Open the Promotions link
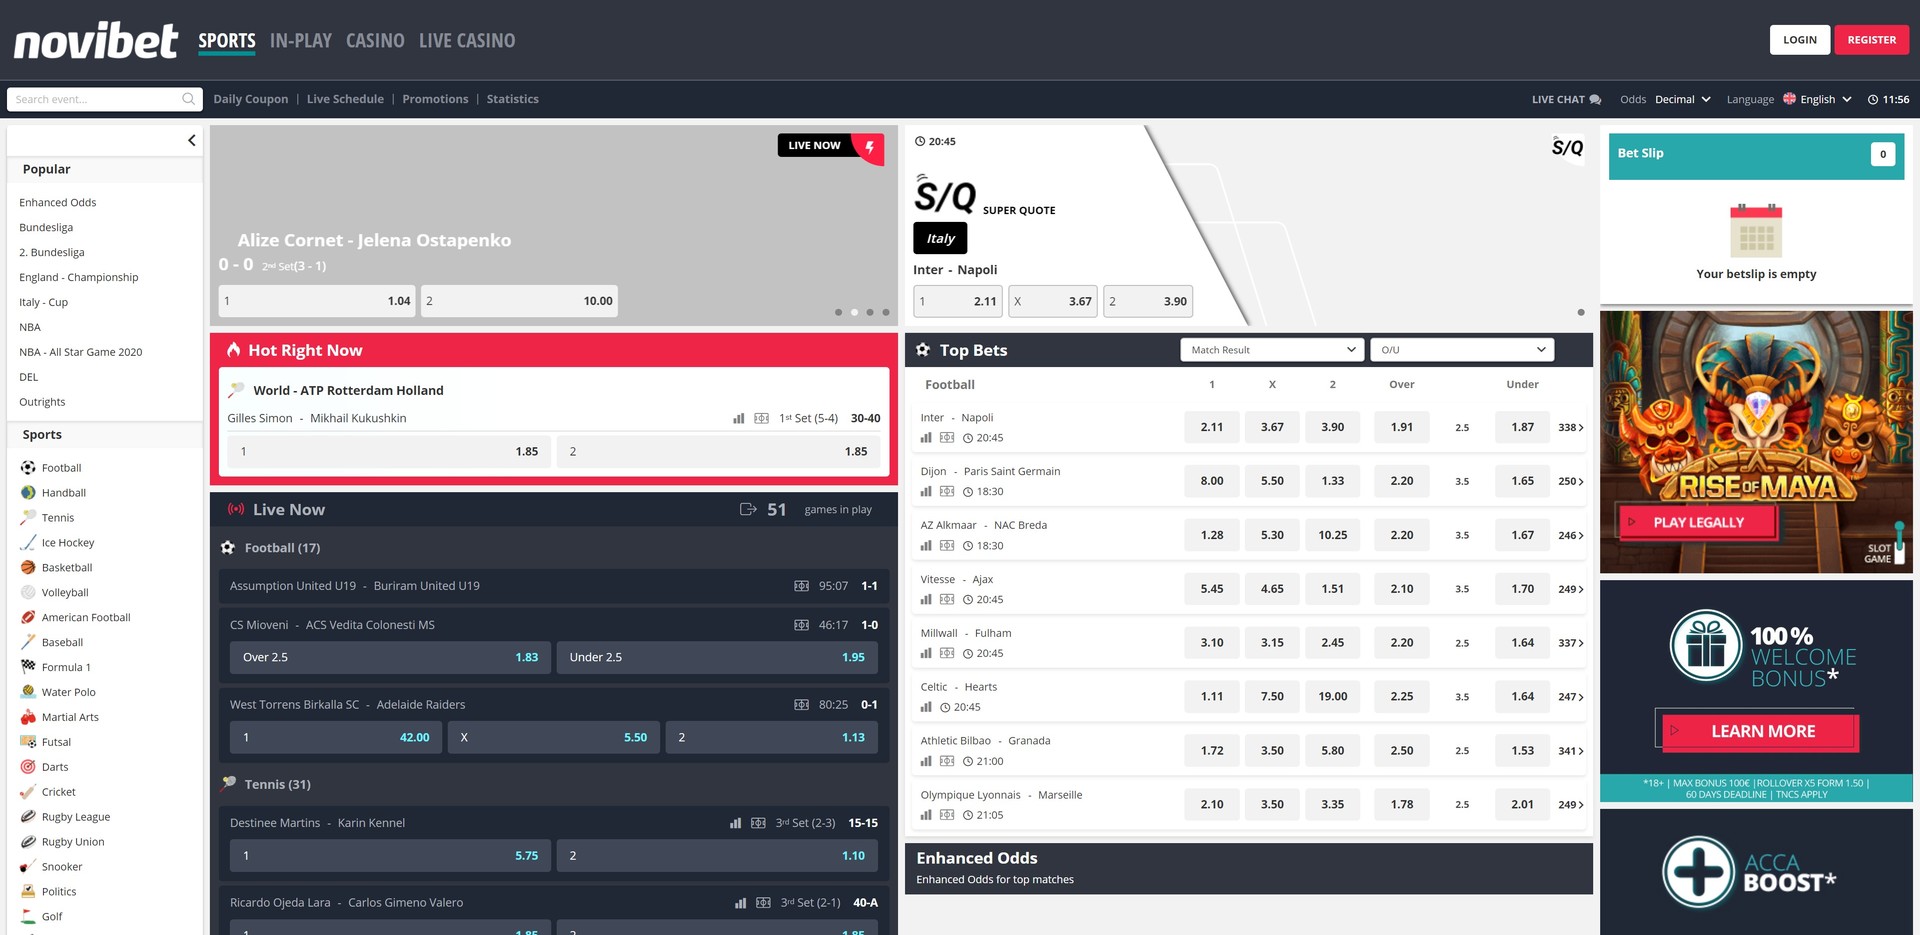The height and width of the screenshot is (935, 1920). point(435,99)
